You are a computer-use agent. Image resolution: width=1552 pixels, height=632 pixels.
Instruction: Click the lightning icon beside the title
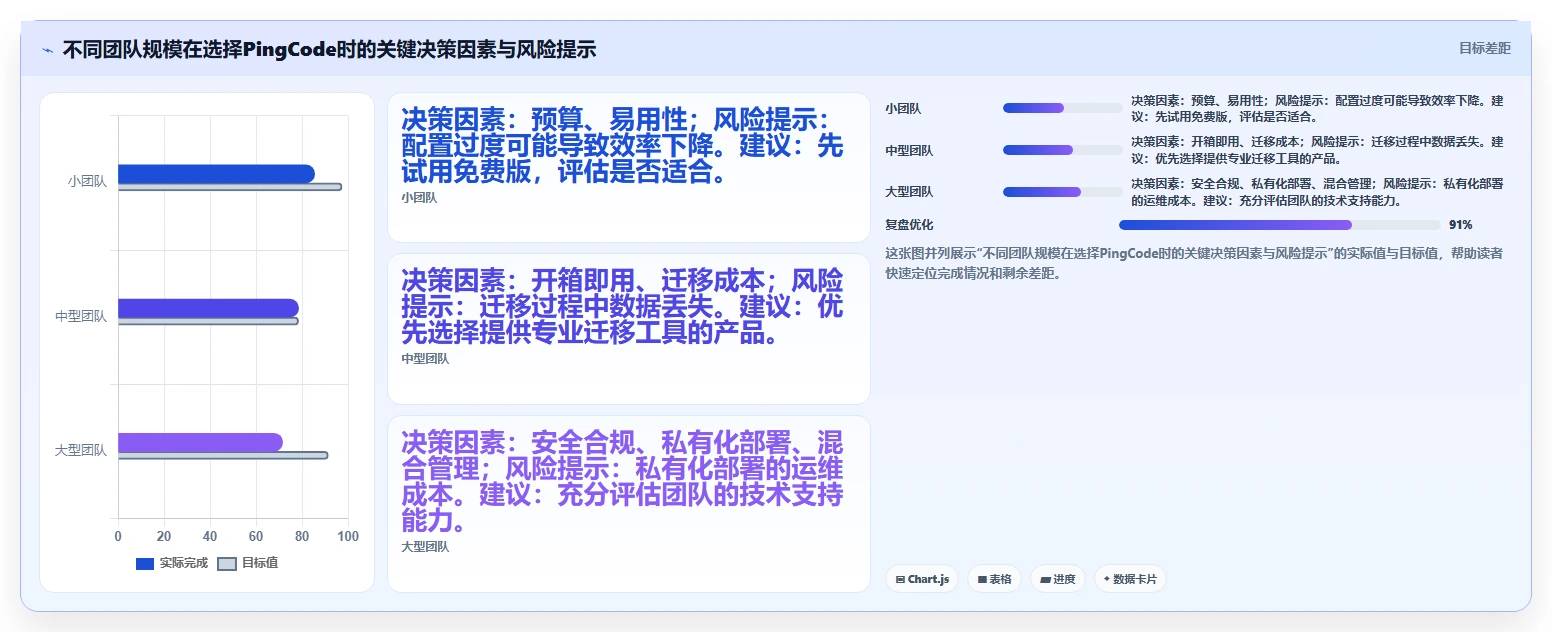[x=48, y=49]
